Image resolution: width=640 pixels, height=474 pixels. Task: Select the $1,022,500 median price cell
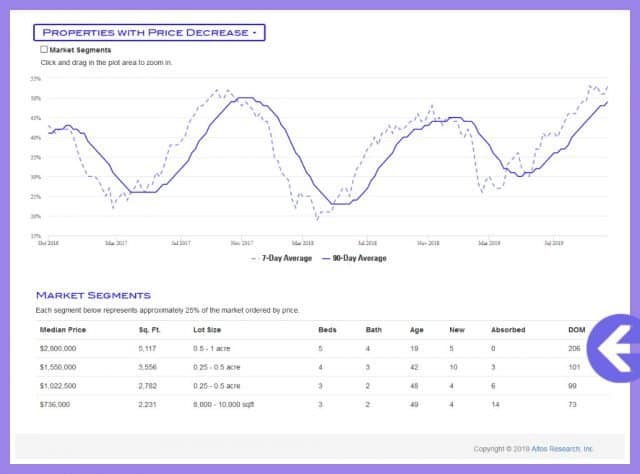(58, 386)
